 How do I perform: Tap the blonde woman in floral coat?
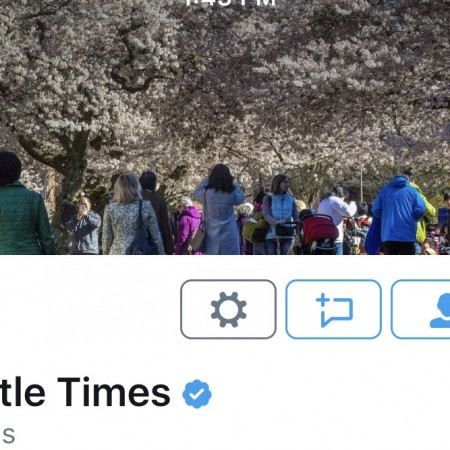click(x=132, y=215)
